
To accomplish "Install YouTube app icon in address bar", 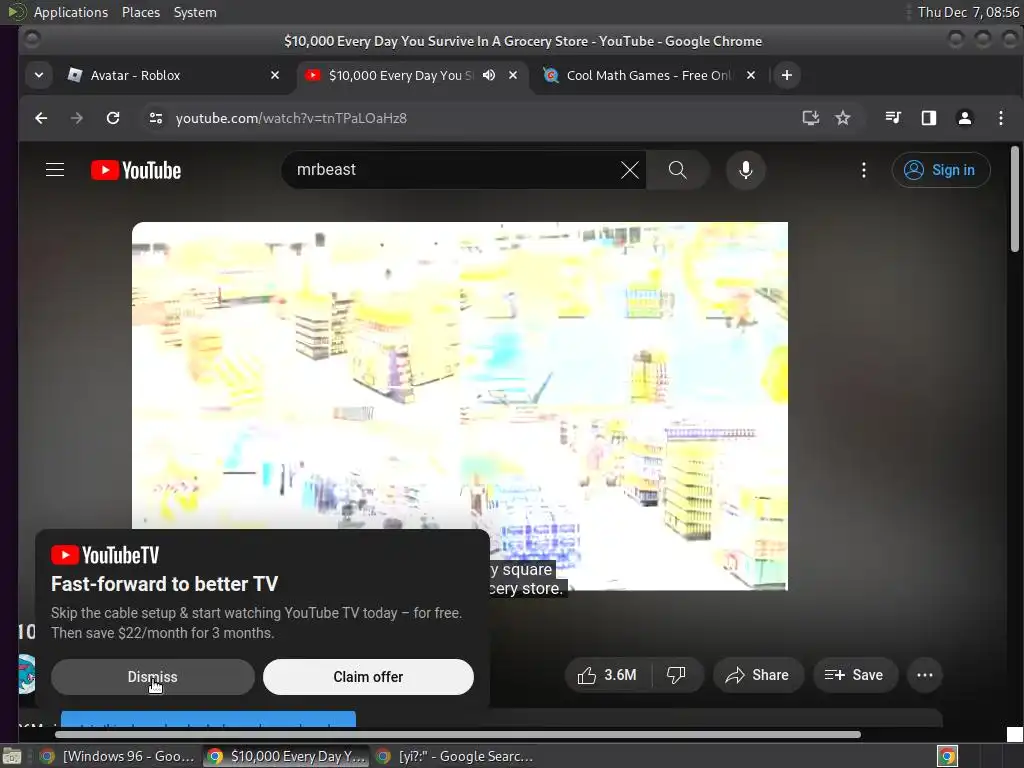I will click(810, 118).
